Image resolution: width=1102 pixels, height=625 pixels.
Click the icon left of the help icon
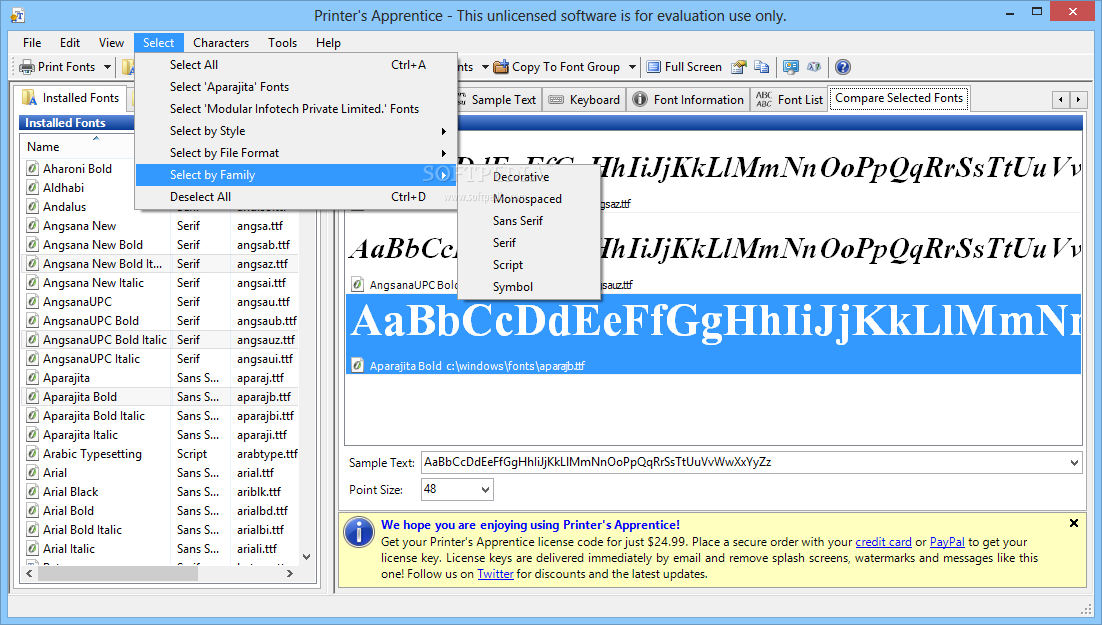814,67
